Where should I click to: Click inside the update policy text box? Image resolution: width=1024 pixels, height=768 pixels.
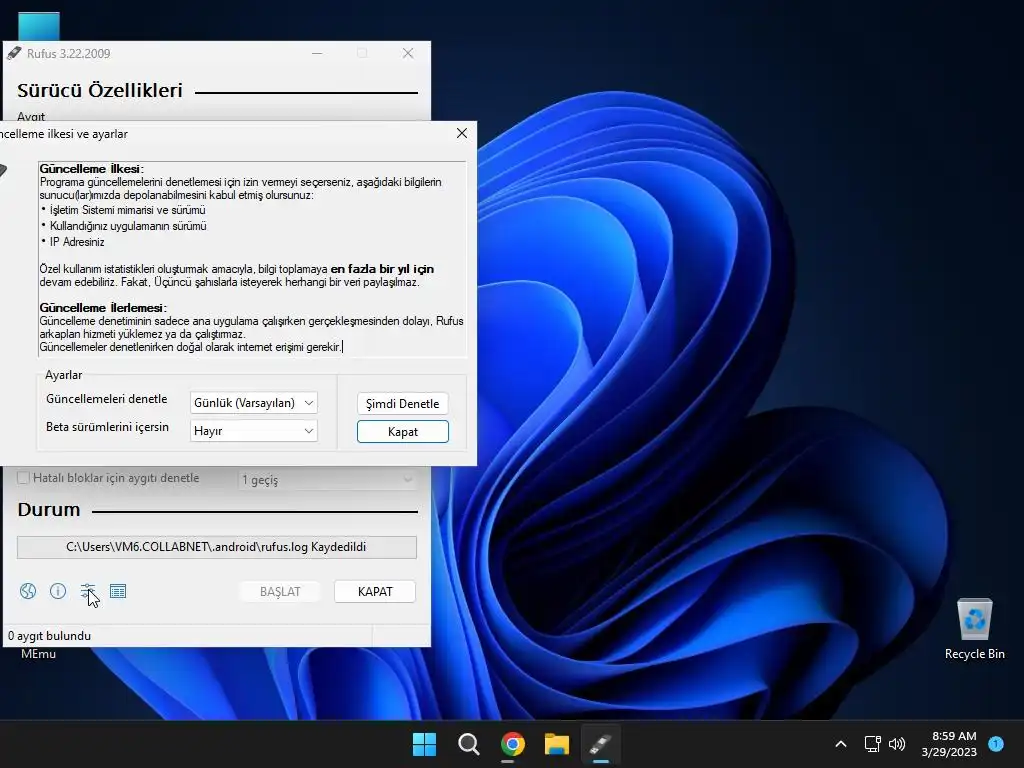click(253, 259)
